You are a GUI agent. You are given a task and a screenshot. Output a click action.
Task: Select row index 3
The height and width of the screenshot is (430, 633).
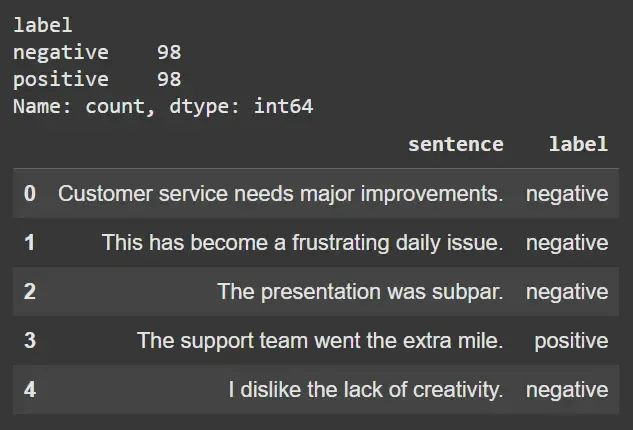tap(30, 341)
